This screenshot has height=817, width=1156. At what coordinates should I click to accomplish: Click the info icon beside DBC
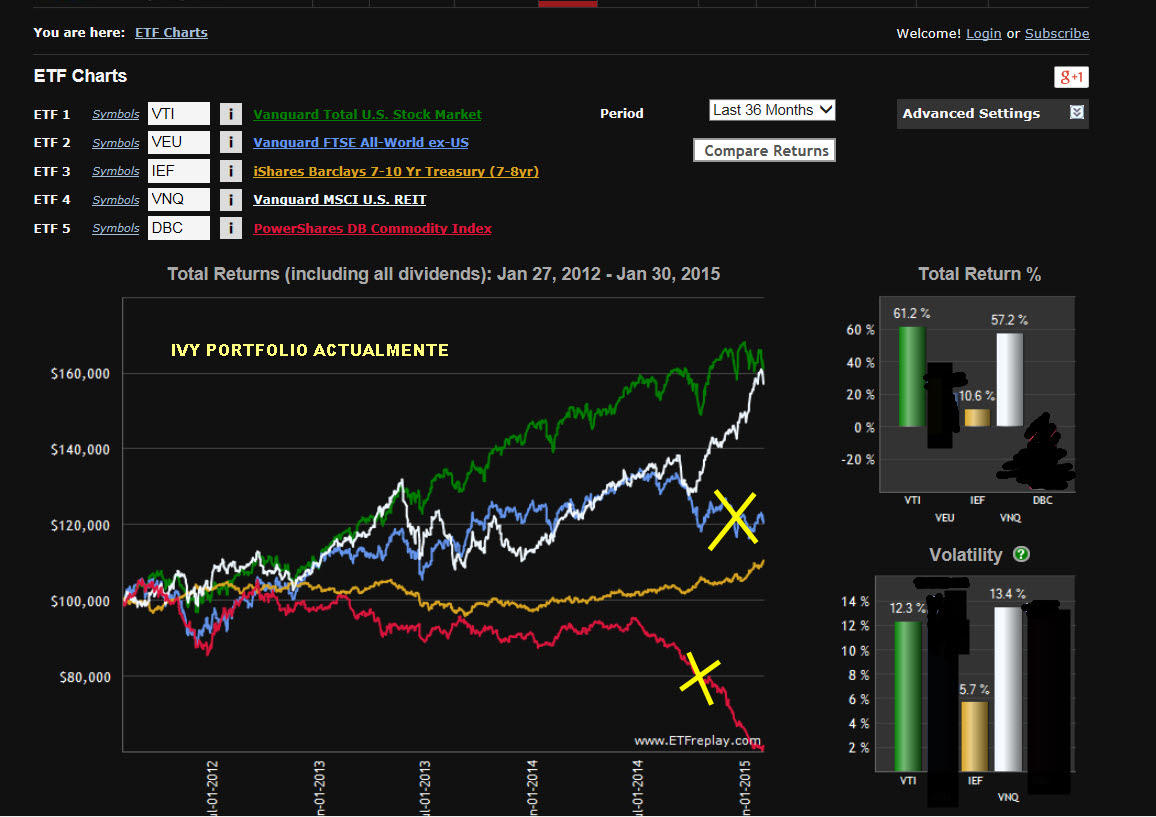point(230,228)
